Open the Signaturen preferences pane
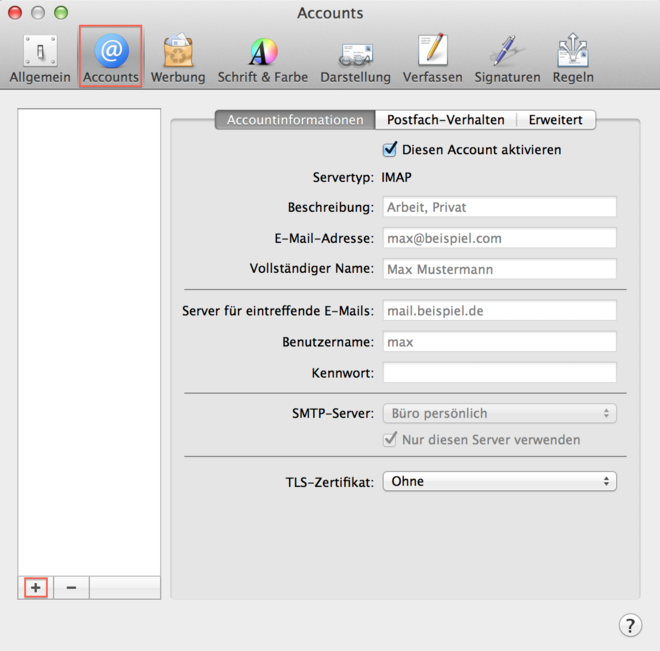 pos(507,58)
